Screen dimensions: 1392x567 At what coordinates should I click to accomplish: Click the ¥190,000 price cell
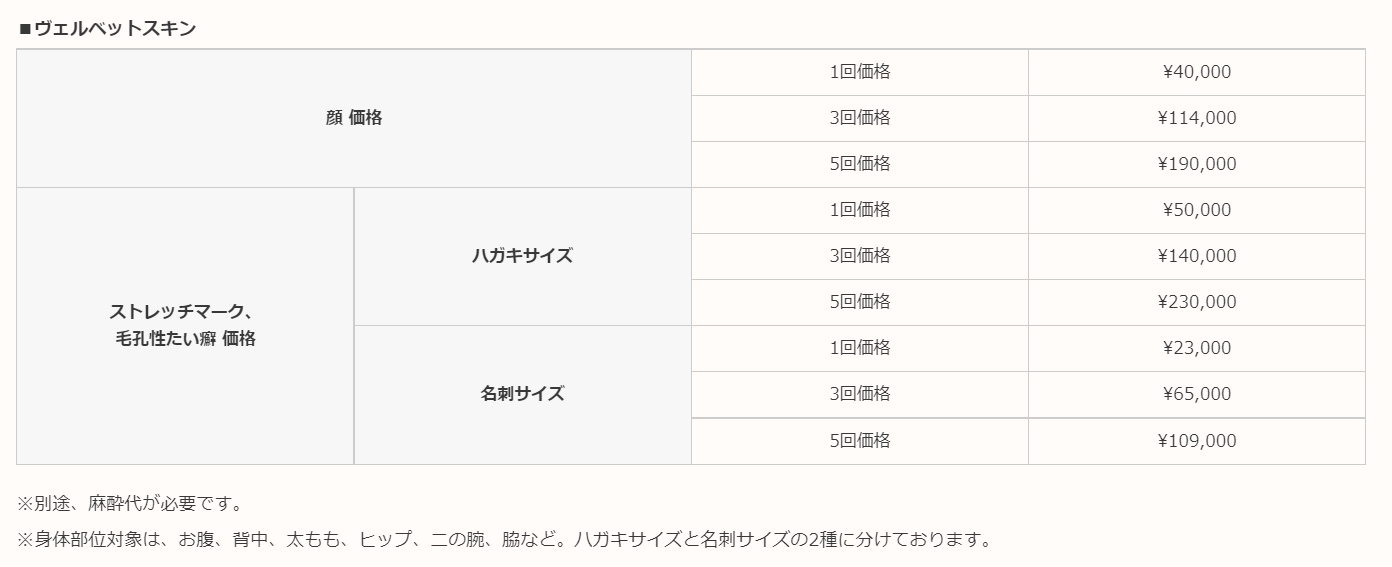click(1197, 164)
